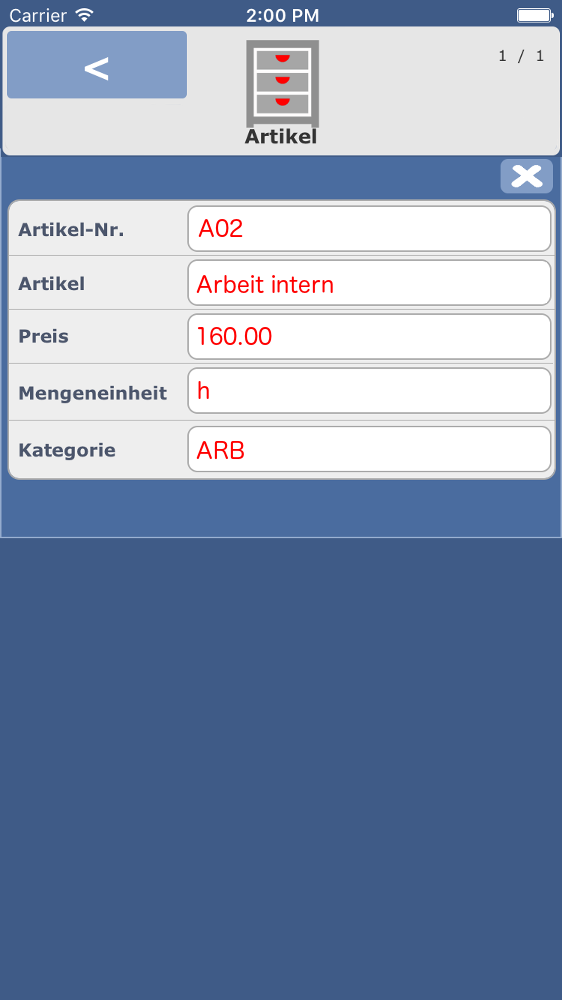
Task: Click the record counter 1 / 1
Action: [x=521, y=56]
